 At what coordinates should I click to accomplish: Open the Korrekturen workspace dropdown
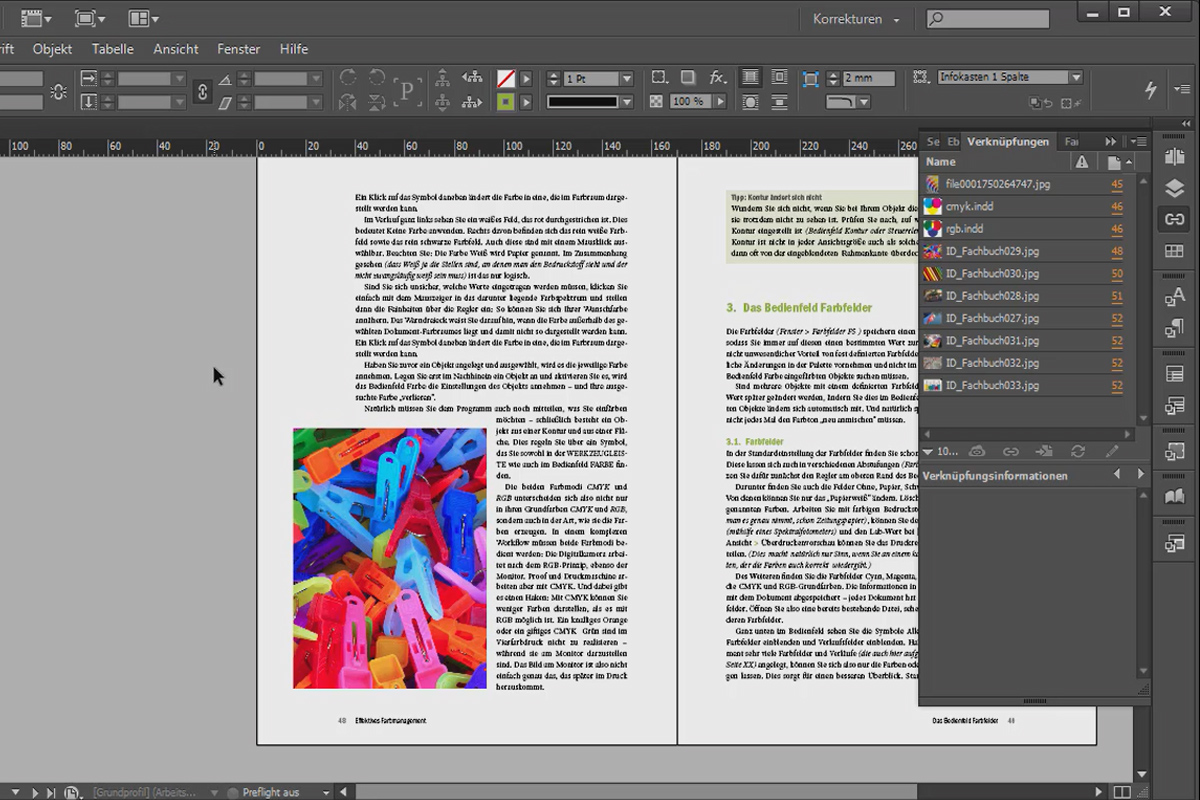click(856, 19)
